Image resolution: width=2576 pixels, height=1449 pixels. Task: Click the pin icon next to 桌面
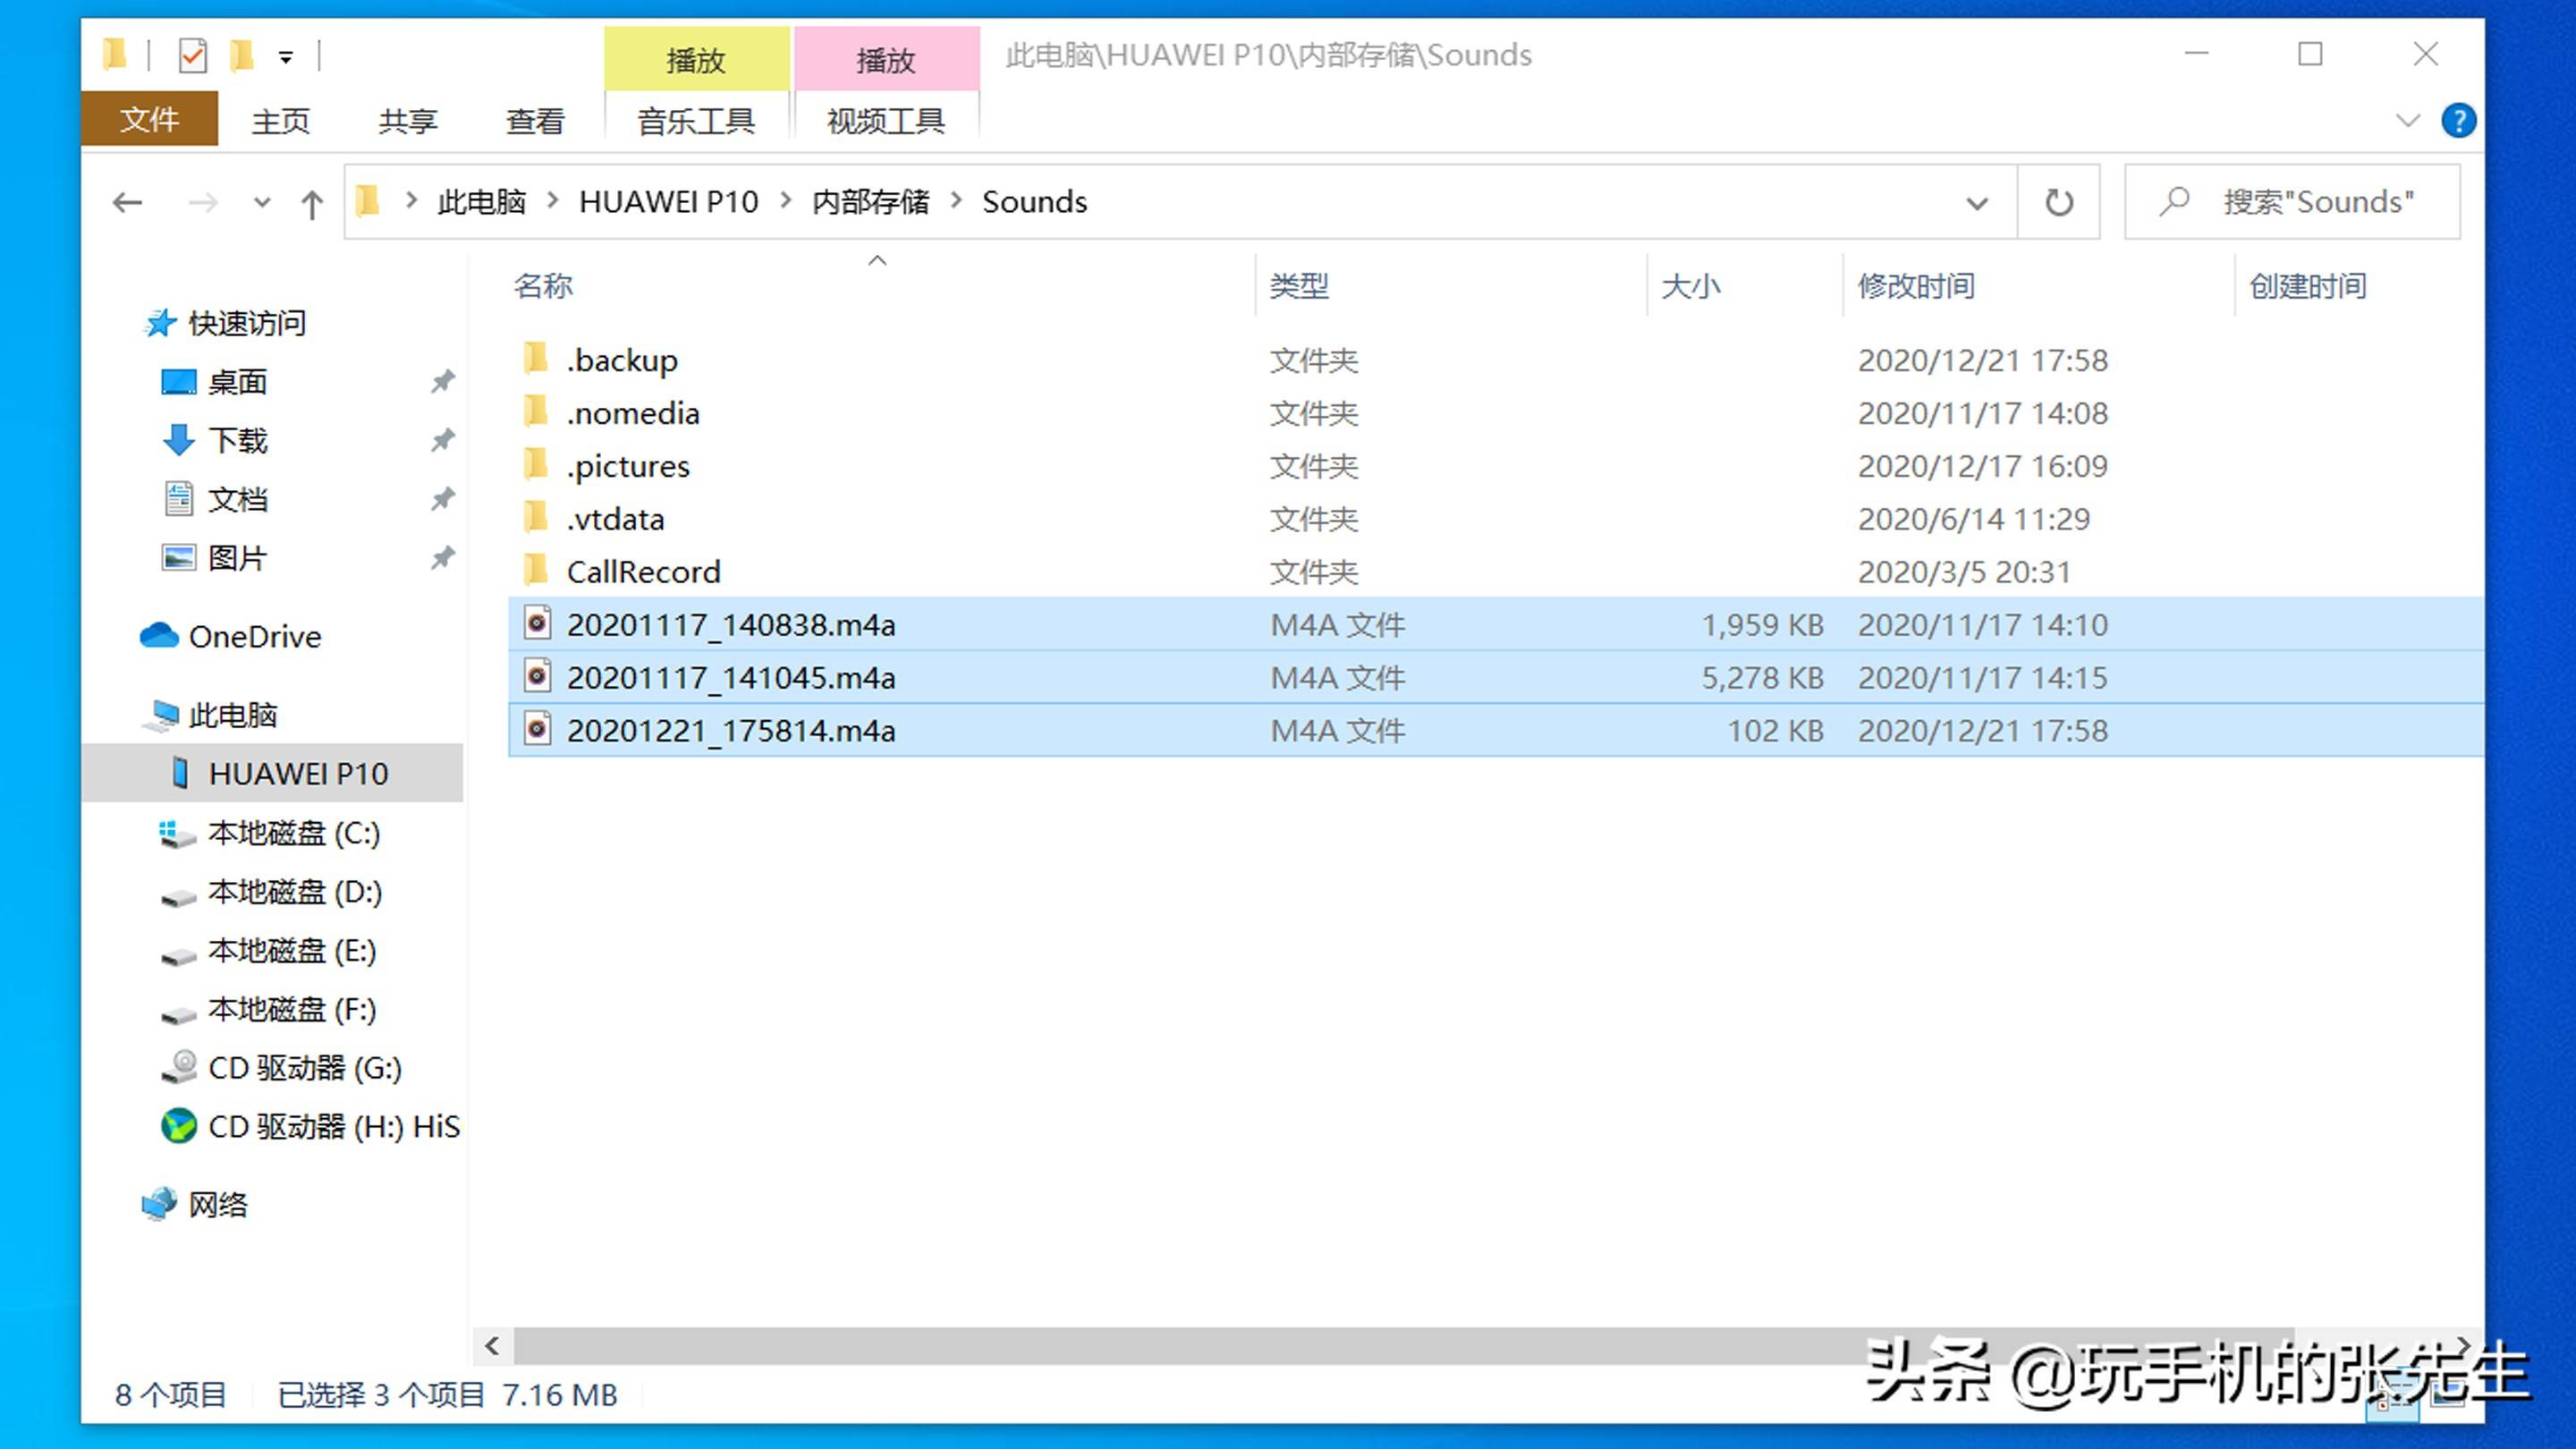[x=442, y=382]
